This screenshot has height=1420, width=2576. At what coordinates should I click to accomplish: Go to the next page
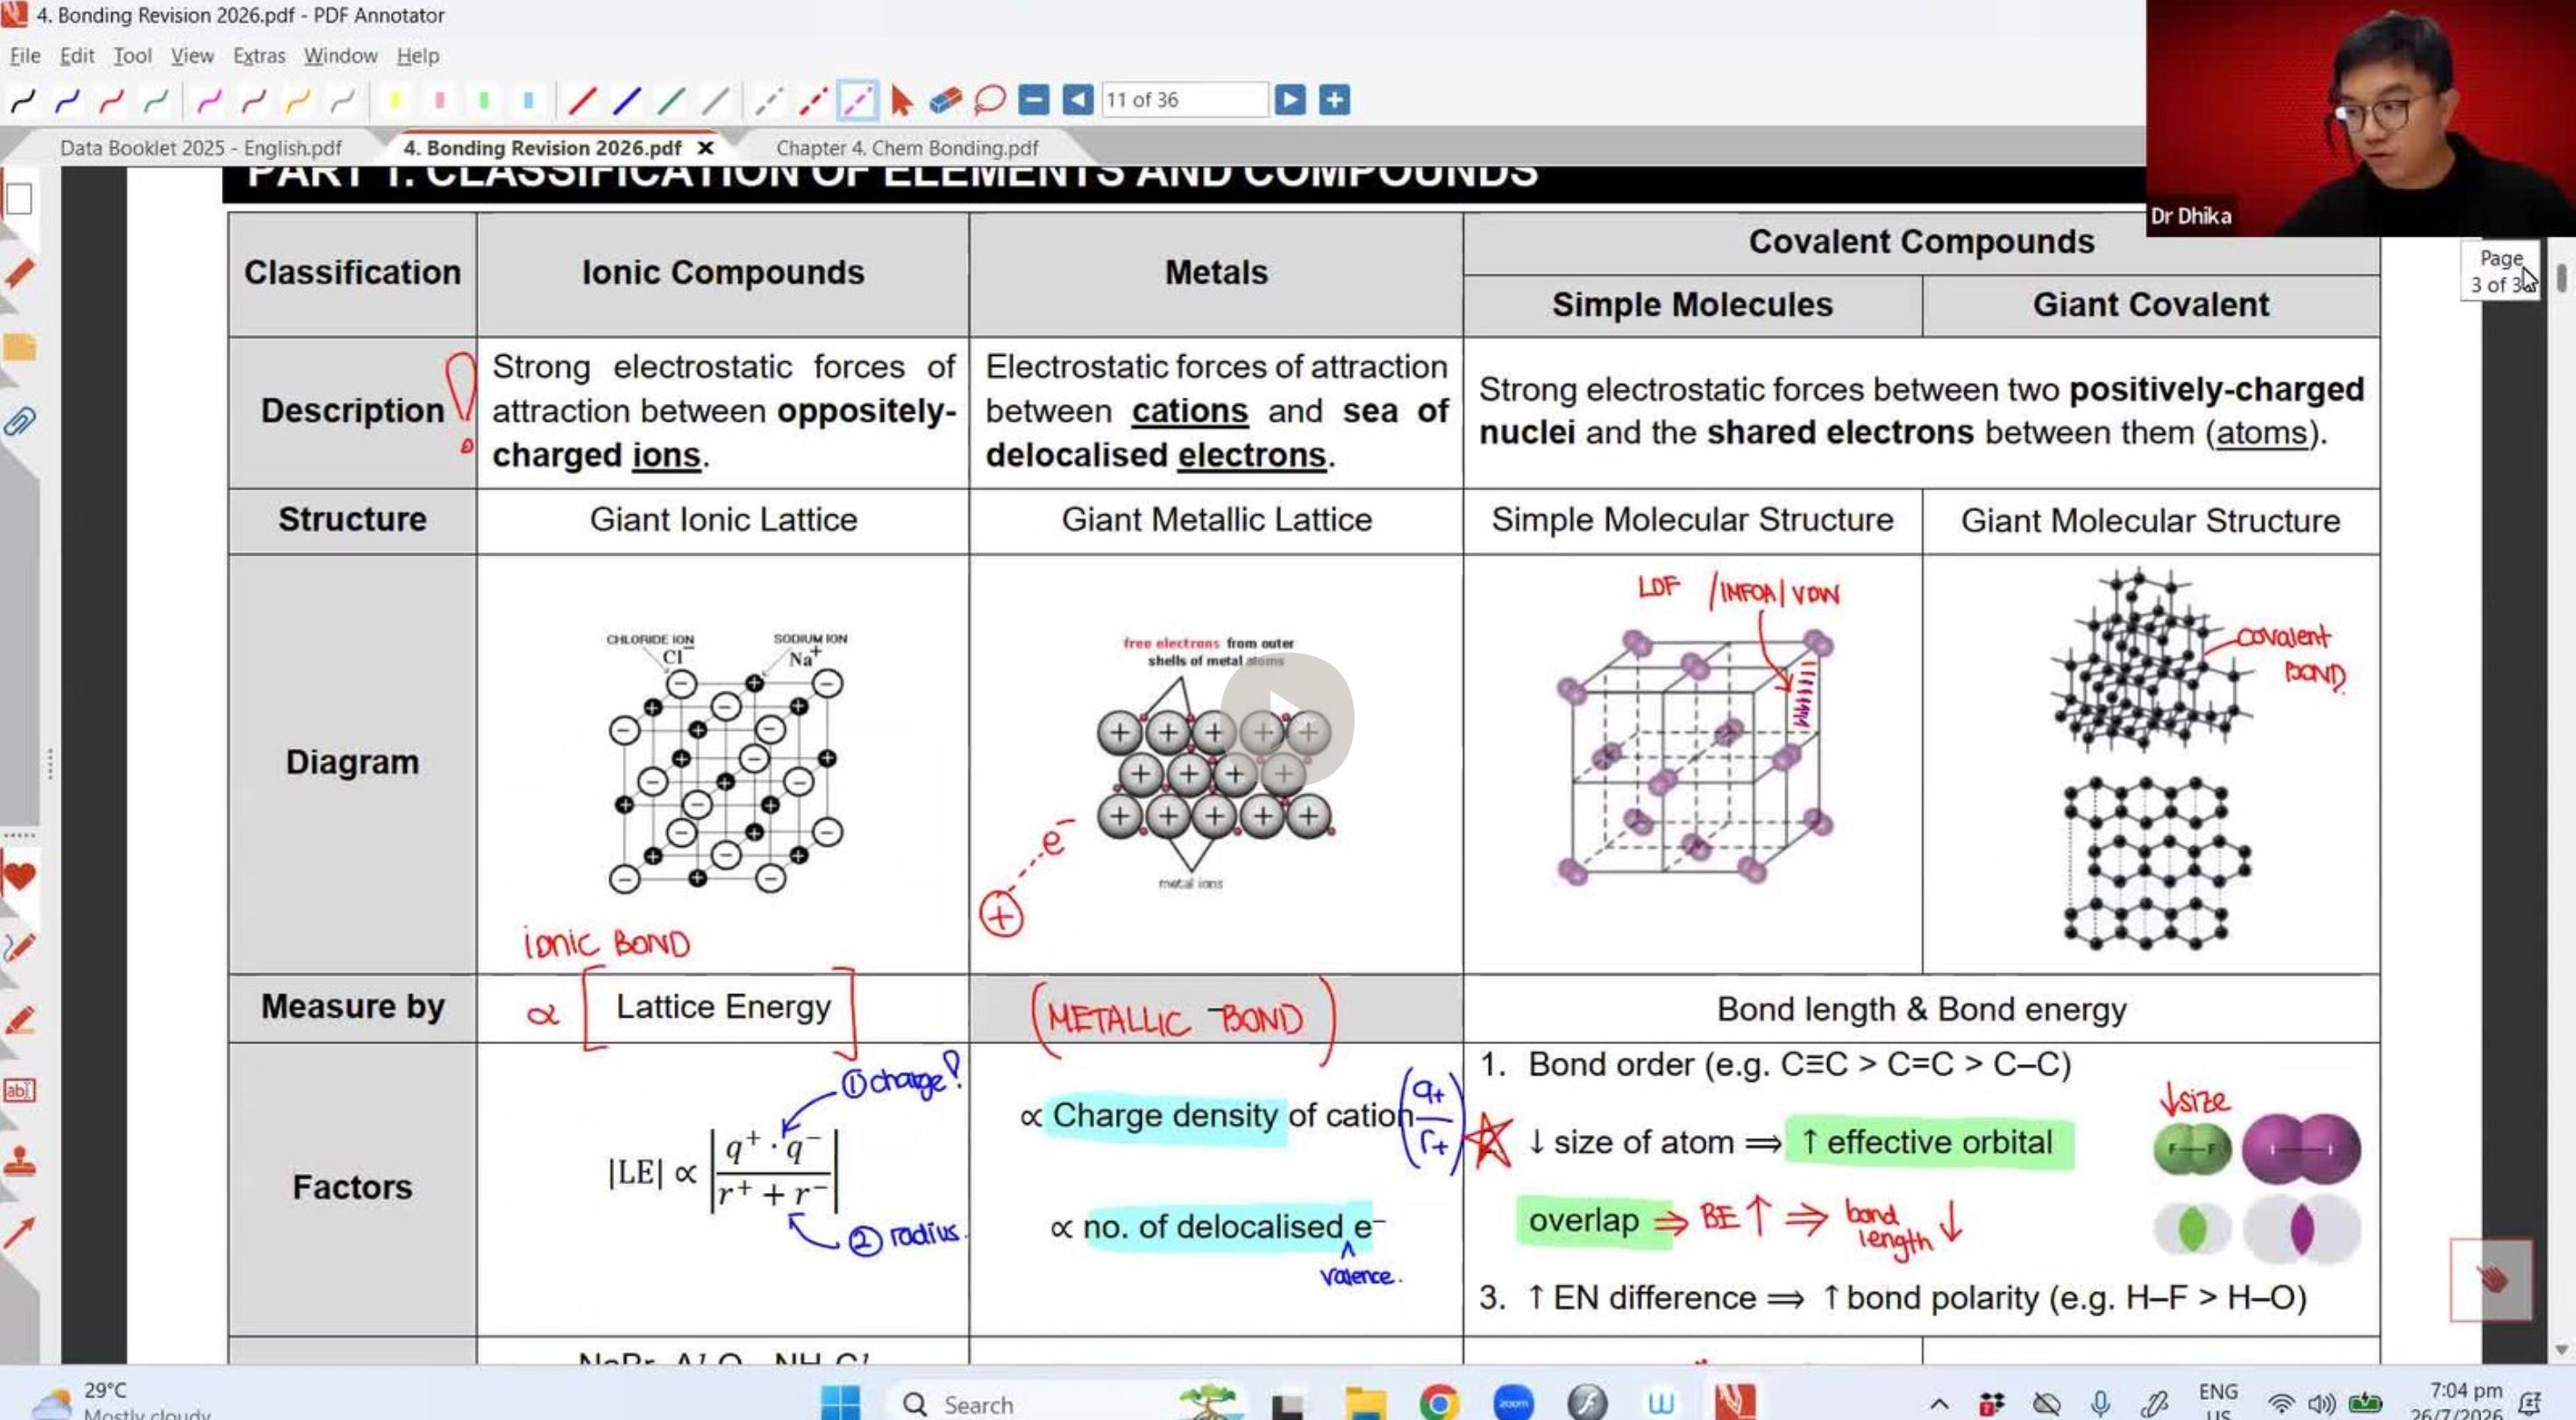[x=1290, y=100]
